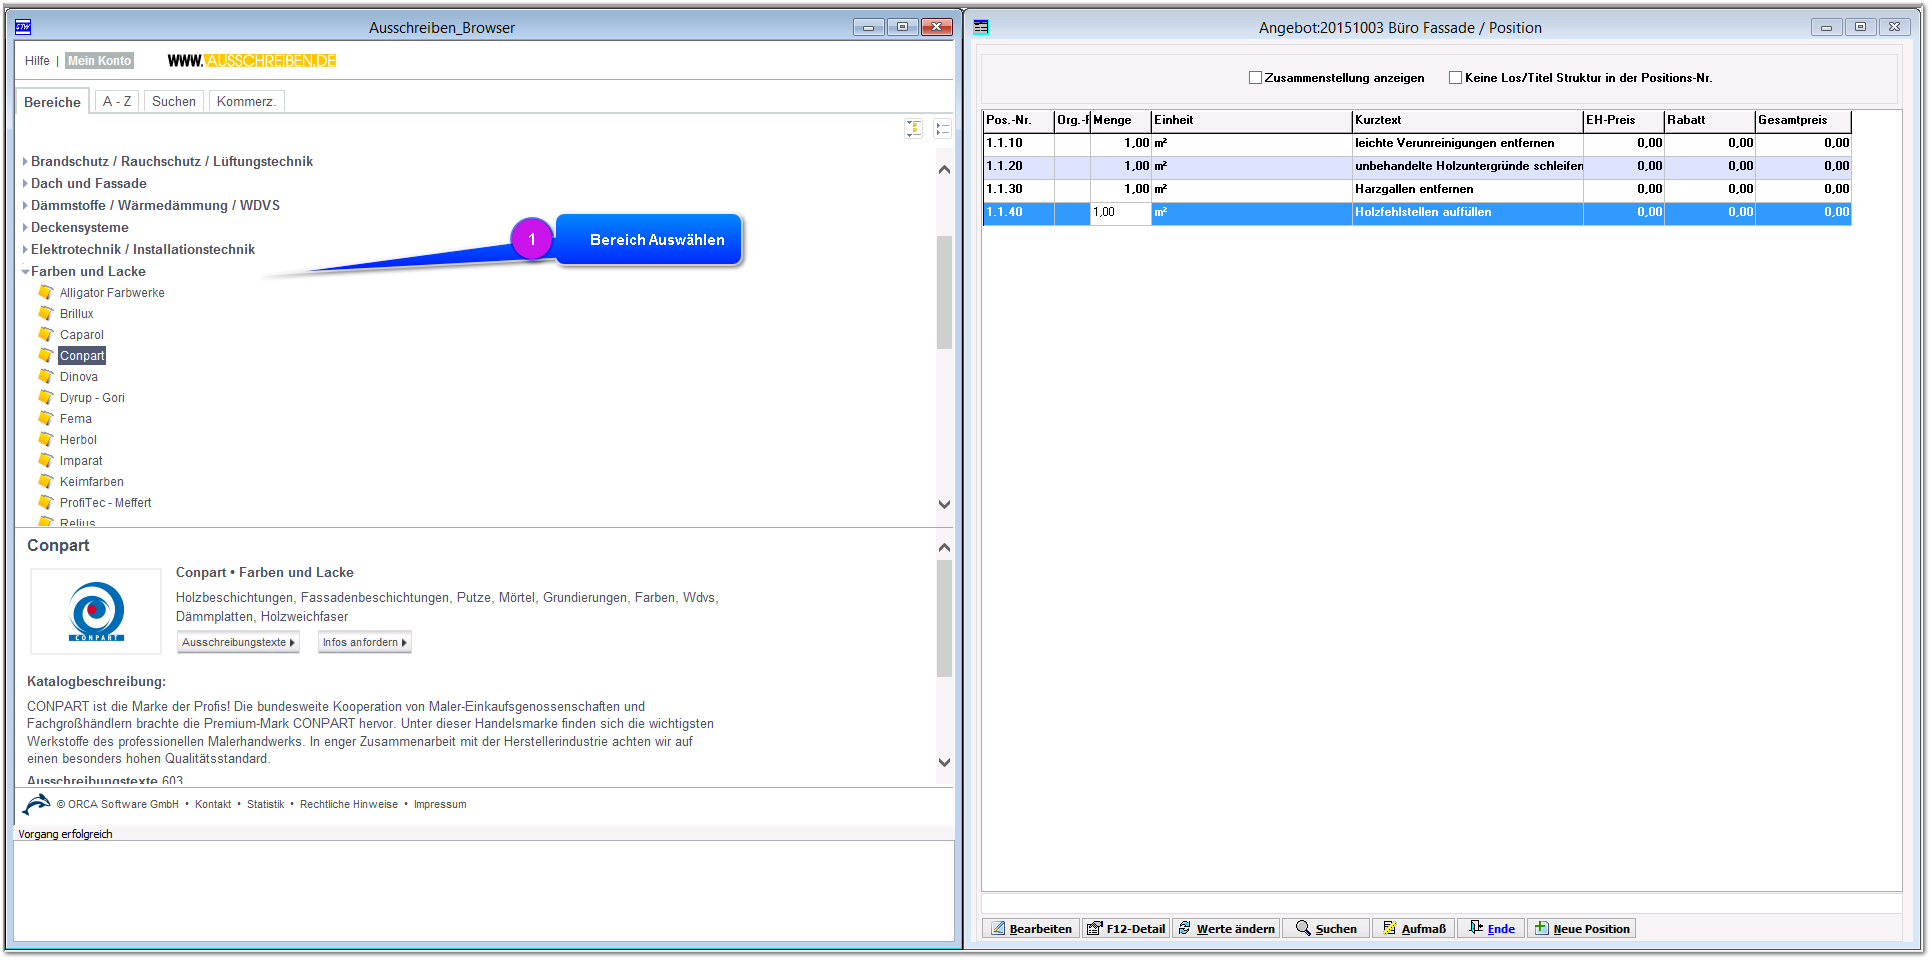Image resolution: width=1931 pixels, height=960 pixels.
Task: Click the Gesamtpreis column header
Action: point(1803,120)
